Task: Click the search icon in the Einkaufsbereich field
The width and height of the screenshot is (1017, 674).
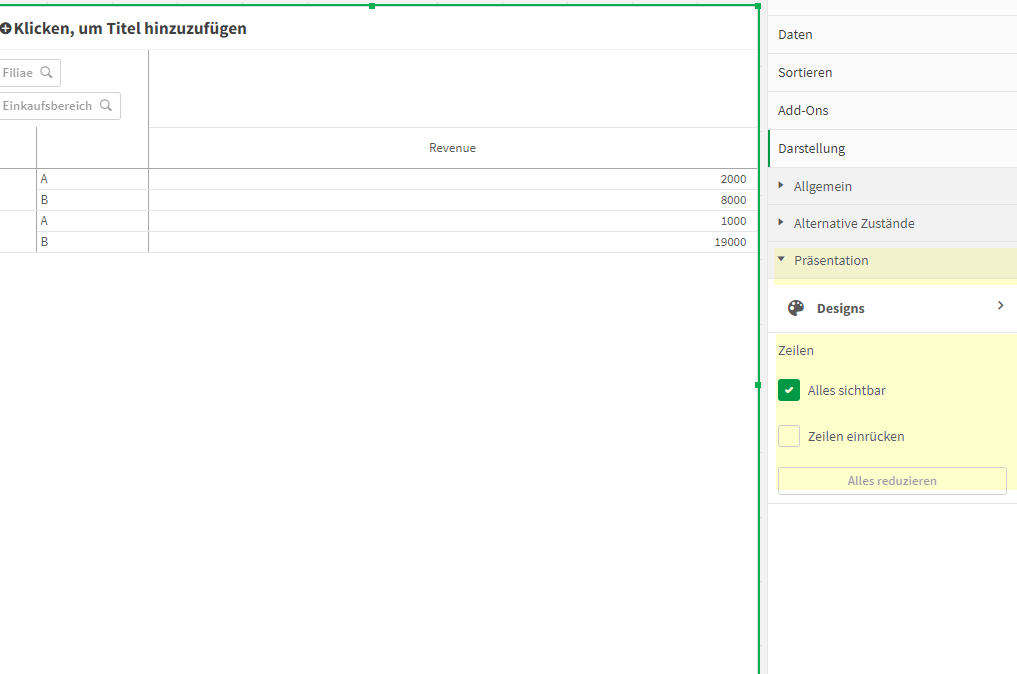Action: [106, 105]
